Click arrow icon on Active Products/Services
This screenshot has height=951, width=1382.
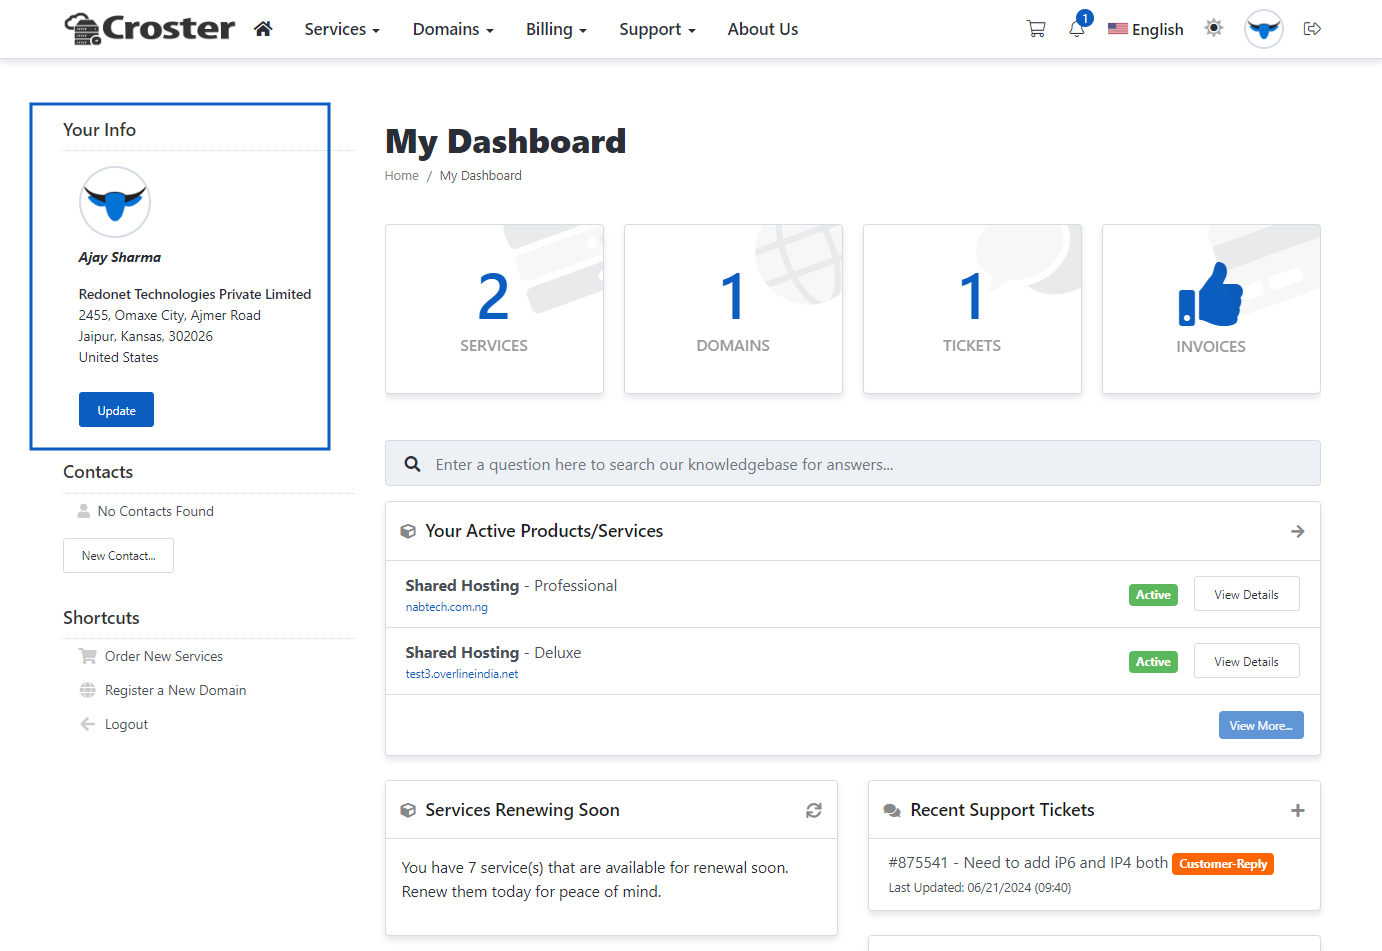pos(1297,531)
